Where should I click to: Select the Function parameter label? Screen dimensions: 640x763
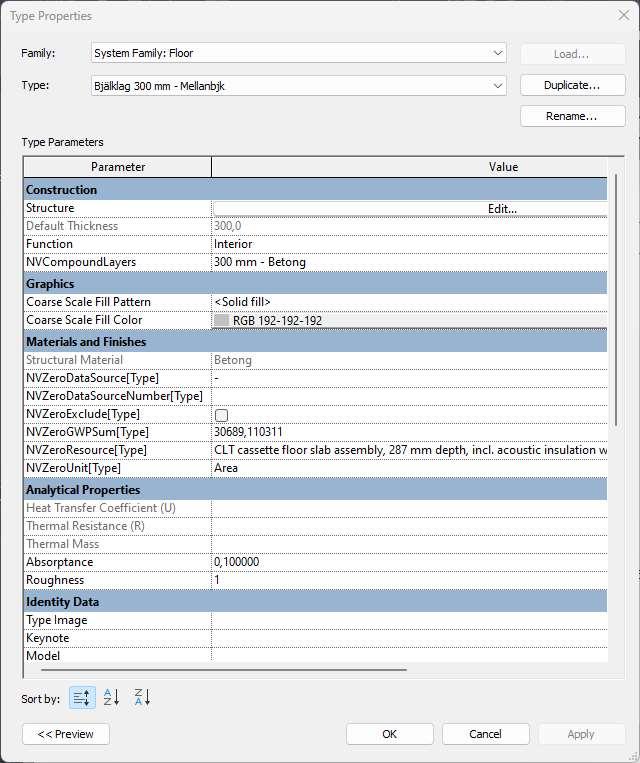point(49,244)
